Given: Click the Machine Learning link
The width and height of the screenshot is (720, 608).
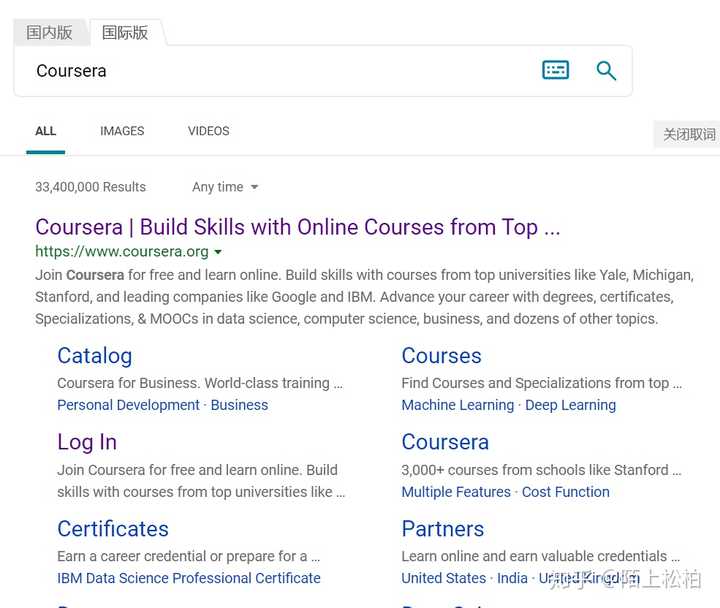Looking at the screenshot, I should pyautogui.click(x=458, y=405).
